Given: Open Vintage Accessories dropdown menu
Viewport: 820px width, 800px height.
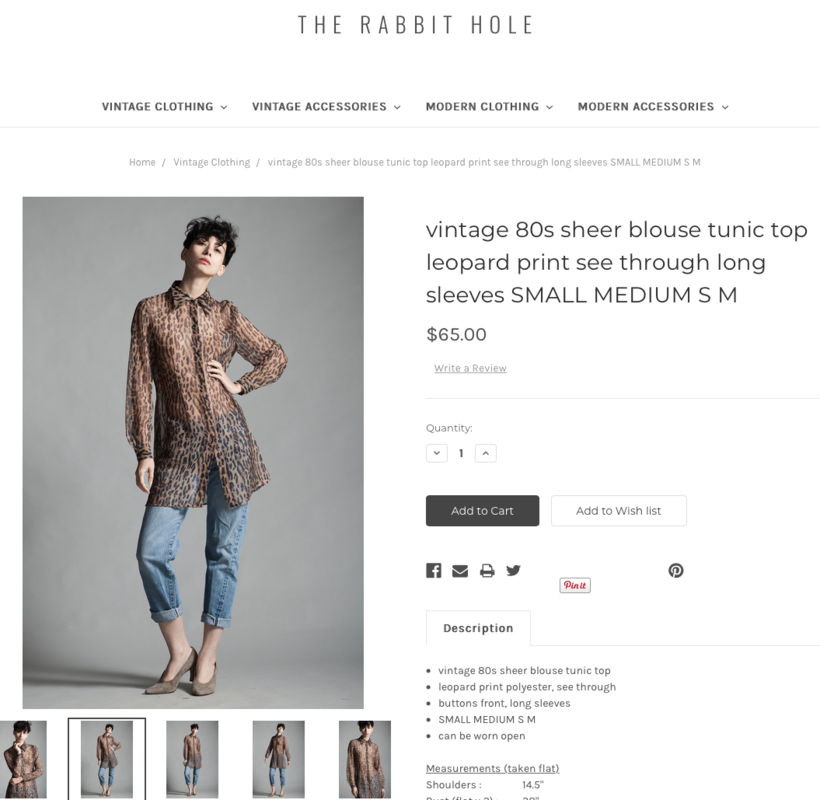Looking at the screenshot, I should [326, 107].
